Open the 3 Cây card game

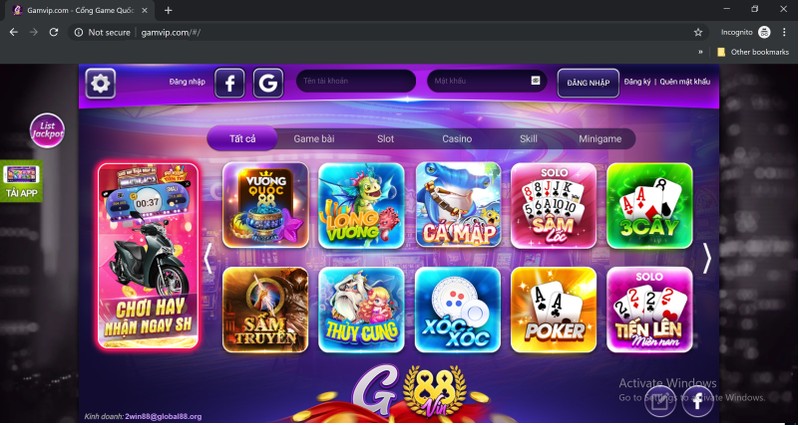(x=649, y=205)
